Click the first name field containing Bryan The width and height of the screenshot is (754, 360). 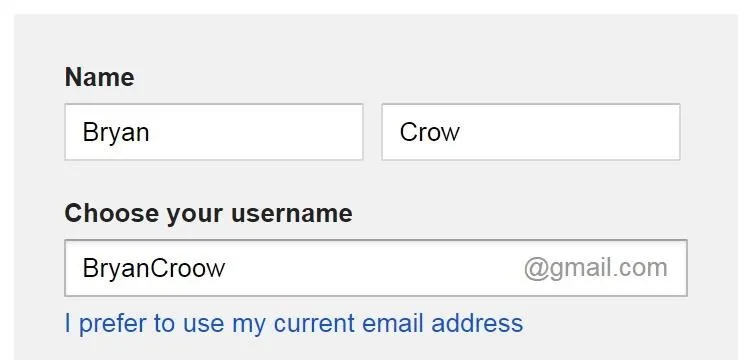pos(214,132)
